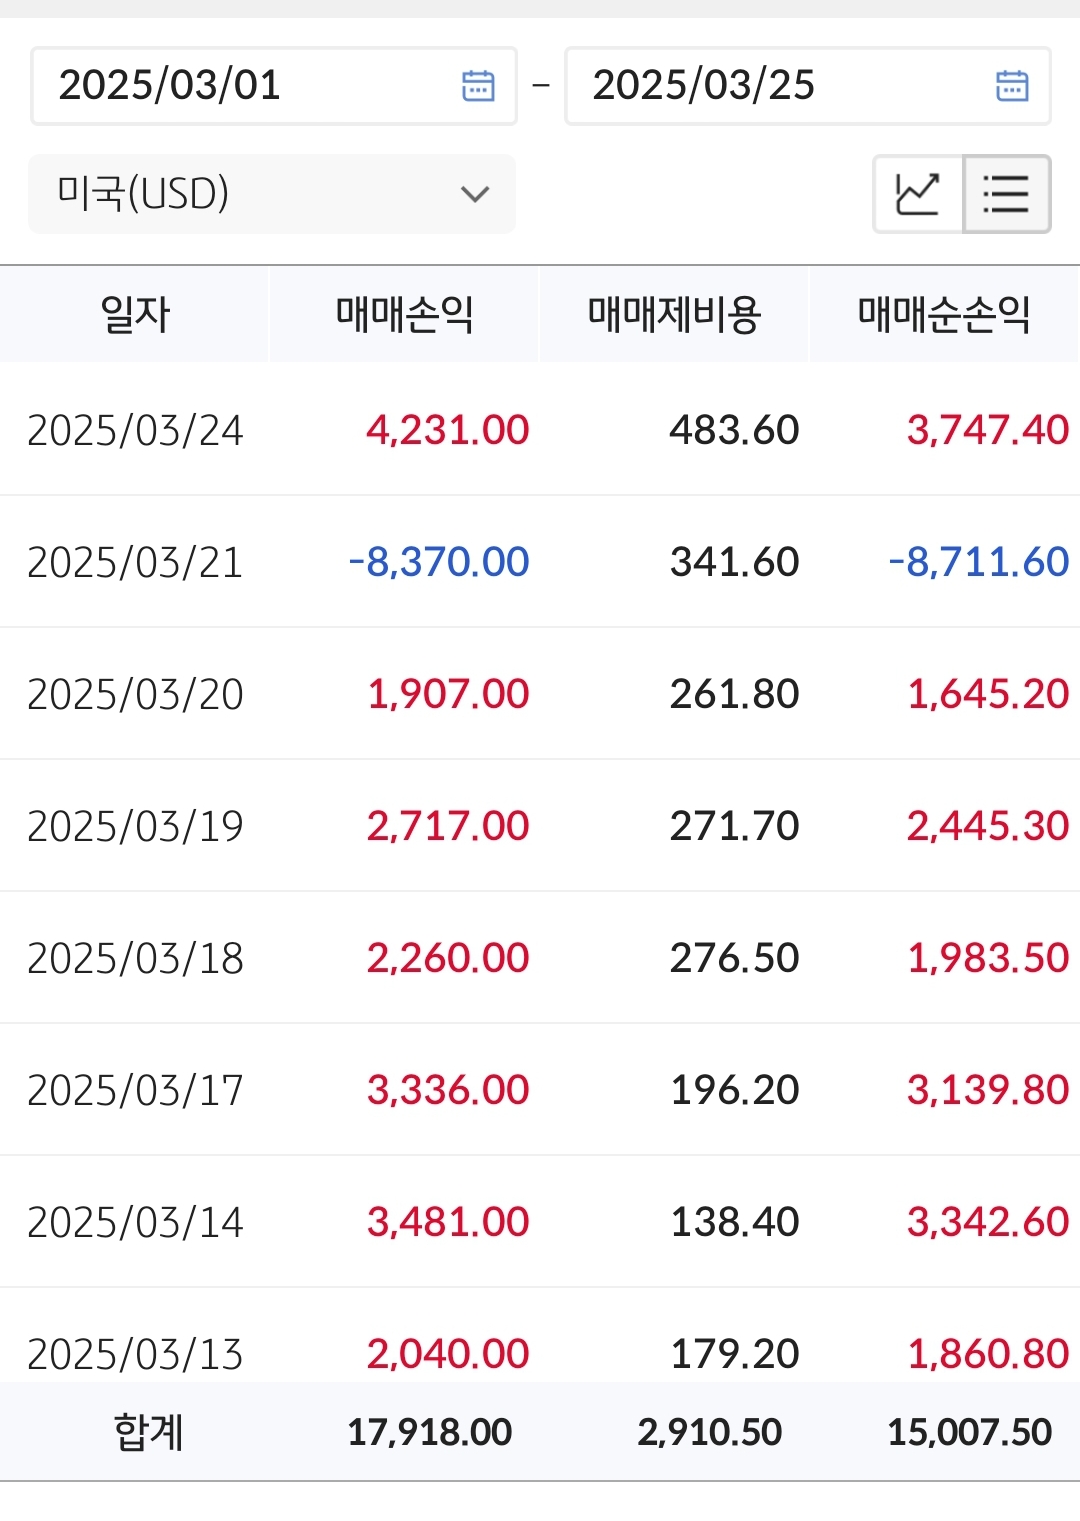The height and width of the screenshot is (1521, 1080).
Task: Switch to the list view
Action: (1006, 194)
